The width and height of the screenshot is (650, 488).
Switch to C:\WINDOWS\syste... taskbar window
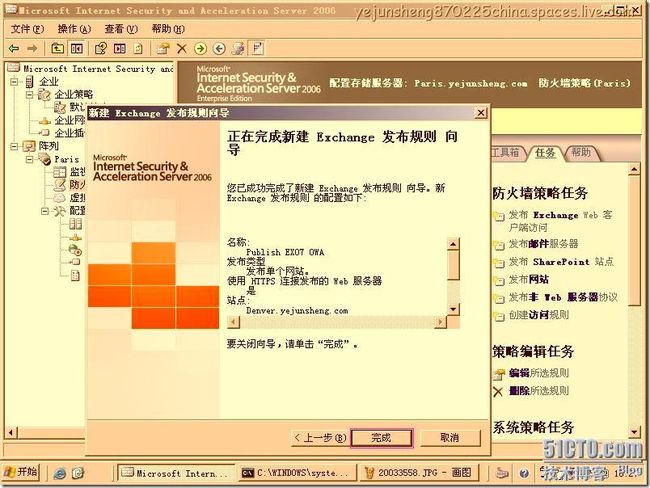coord(295,473)
